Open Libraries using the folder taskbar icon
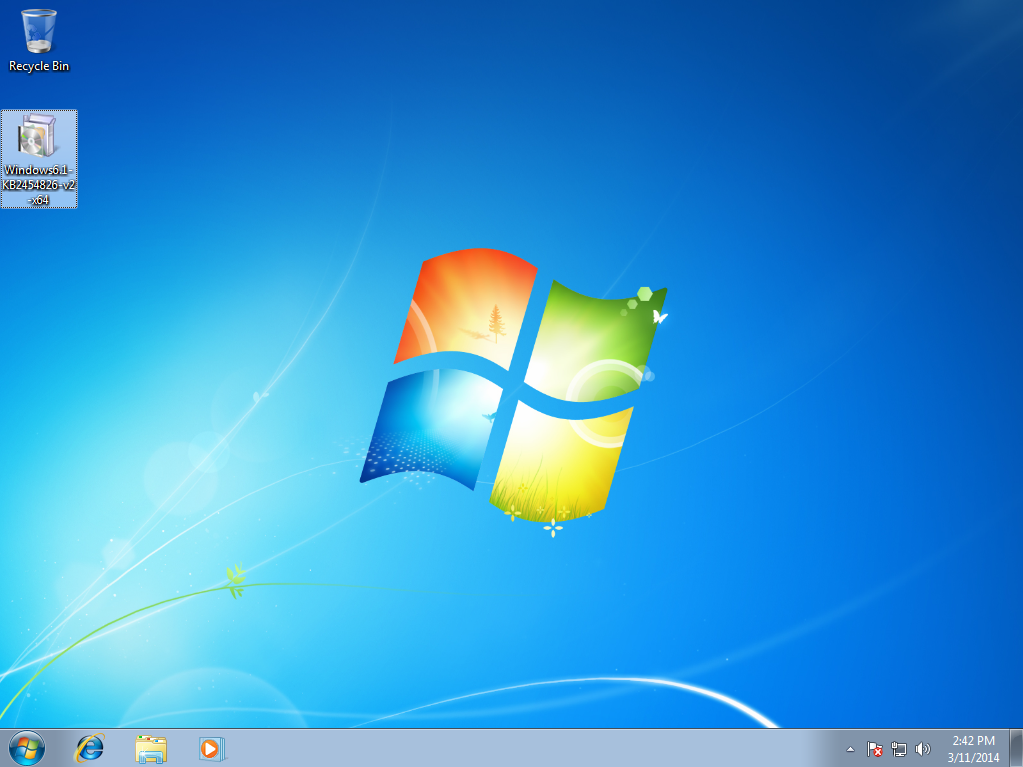 pyautogui.click(x=152, y=748)
